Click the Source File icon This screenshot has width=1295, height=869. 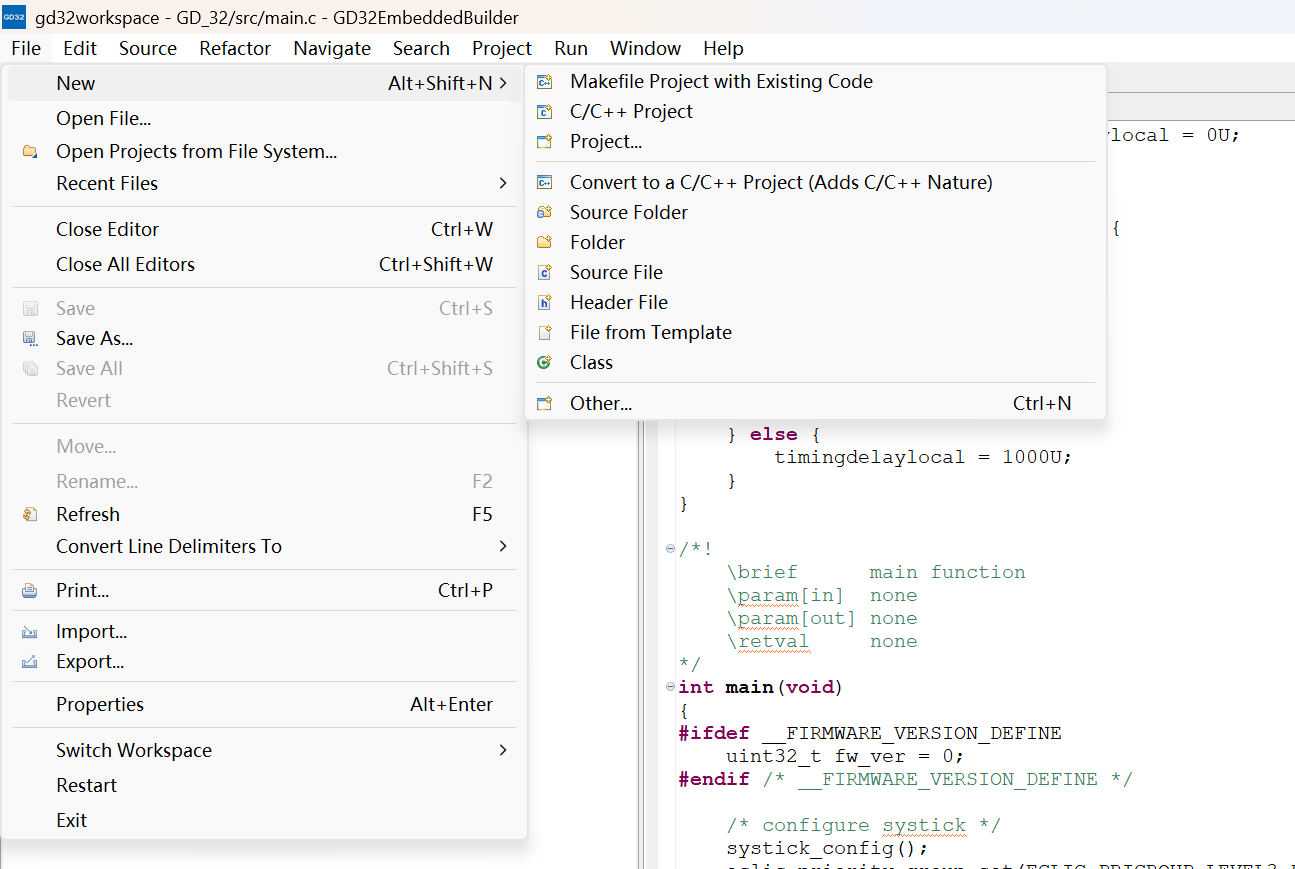544,272
